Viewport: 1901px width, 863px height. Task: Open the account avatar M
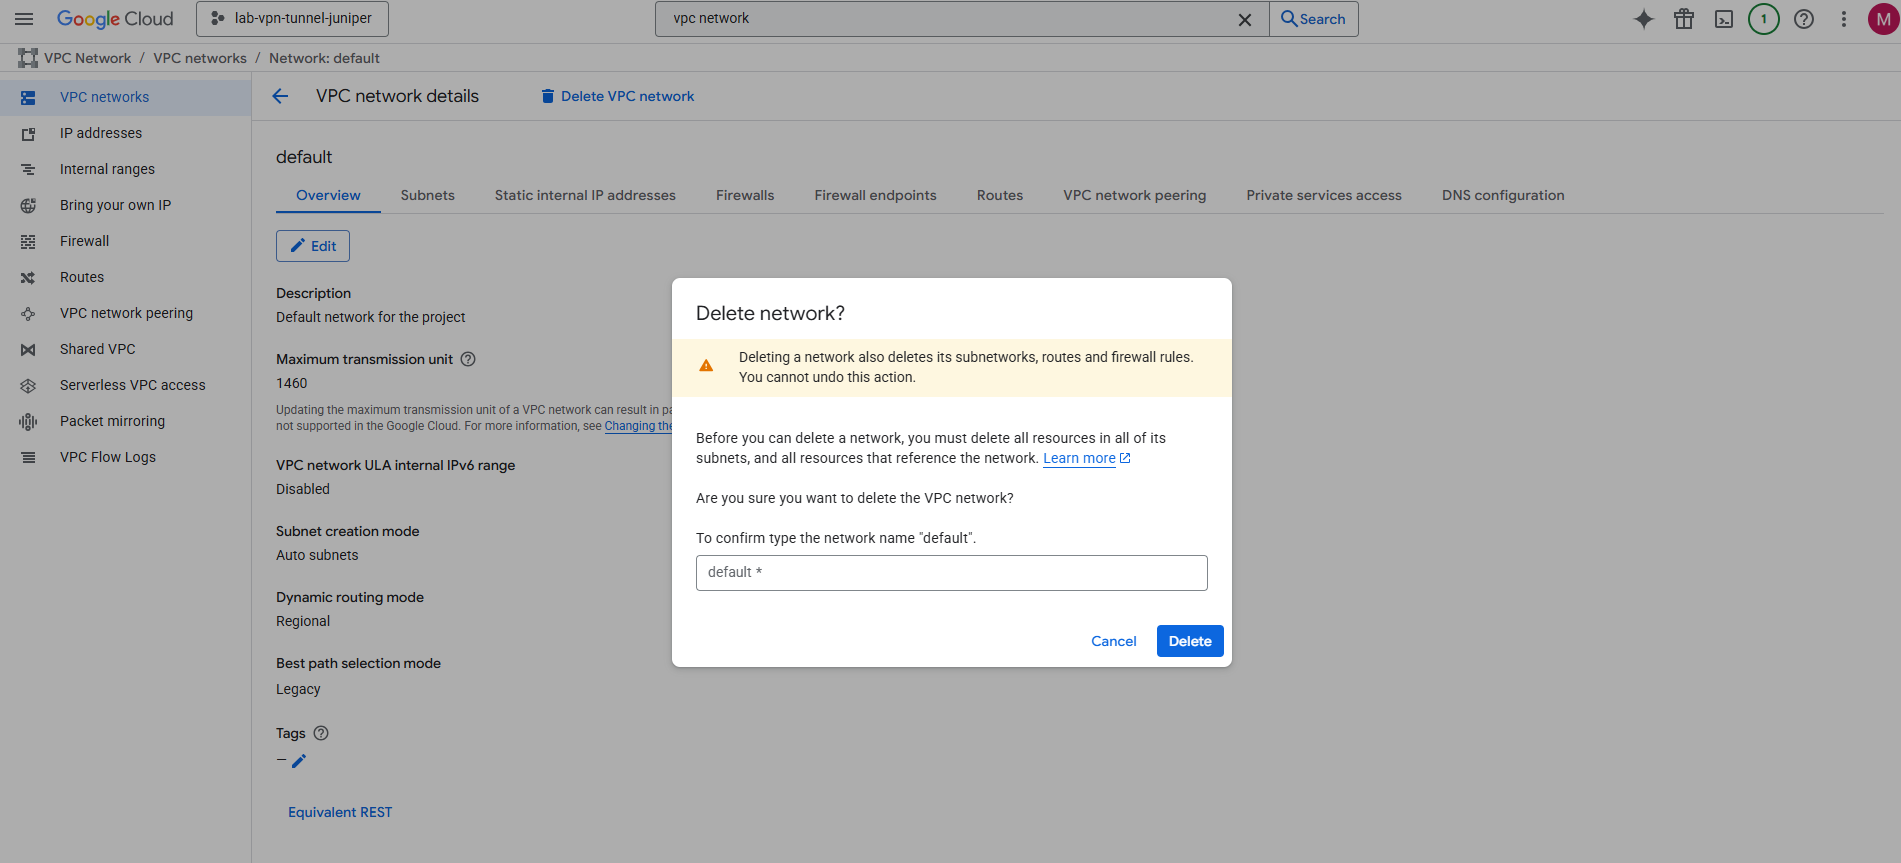tap(1883, 19)
